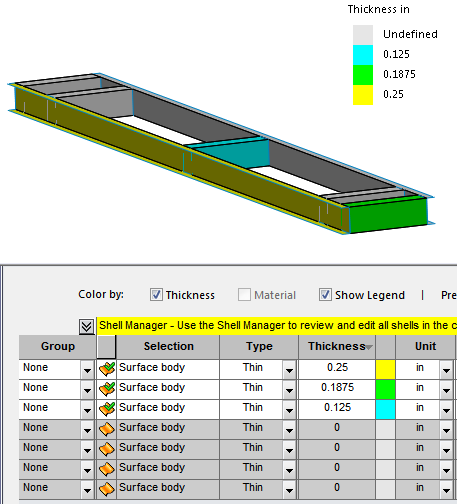Click the green swatch in the 0.1875 row
457x504 pixels.
click(x=386, y=390)
